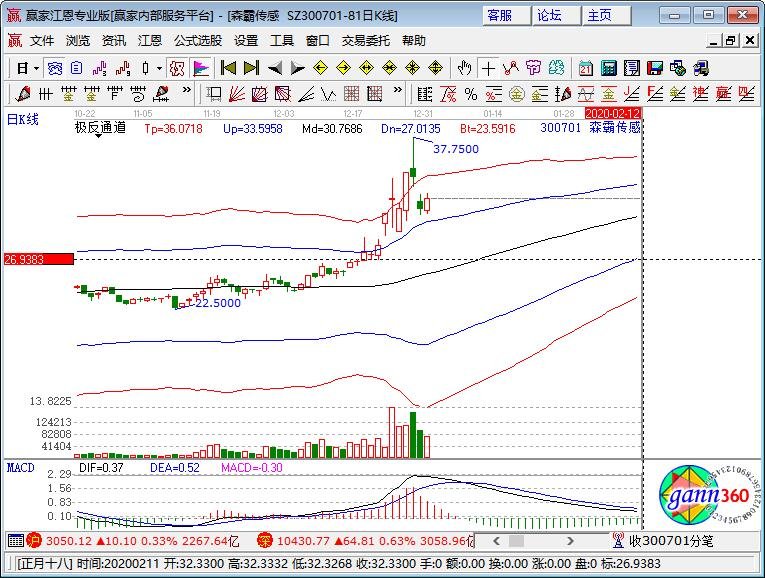Select the V-shaped zigzag wave tool
The image size is (765, 578).
pos(329,93)
